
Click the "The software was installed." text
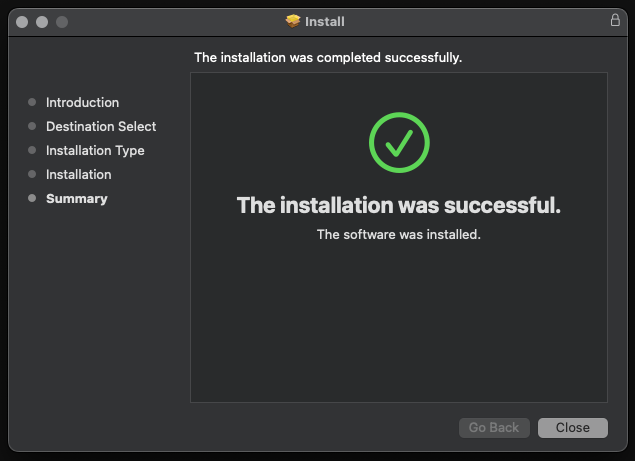398,234
